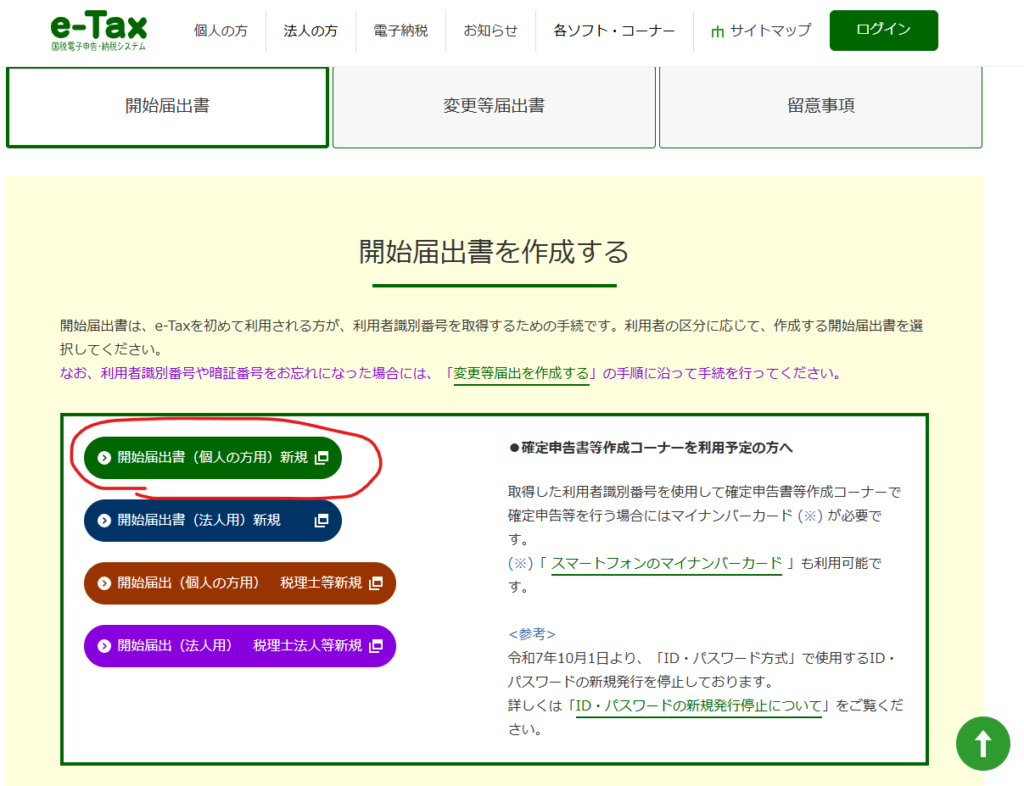Click external-link icon on 個人の方用 新規 button
Screen dimensions: 1024x786
point(321,458)
